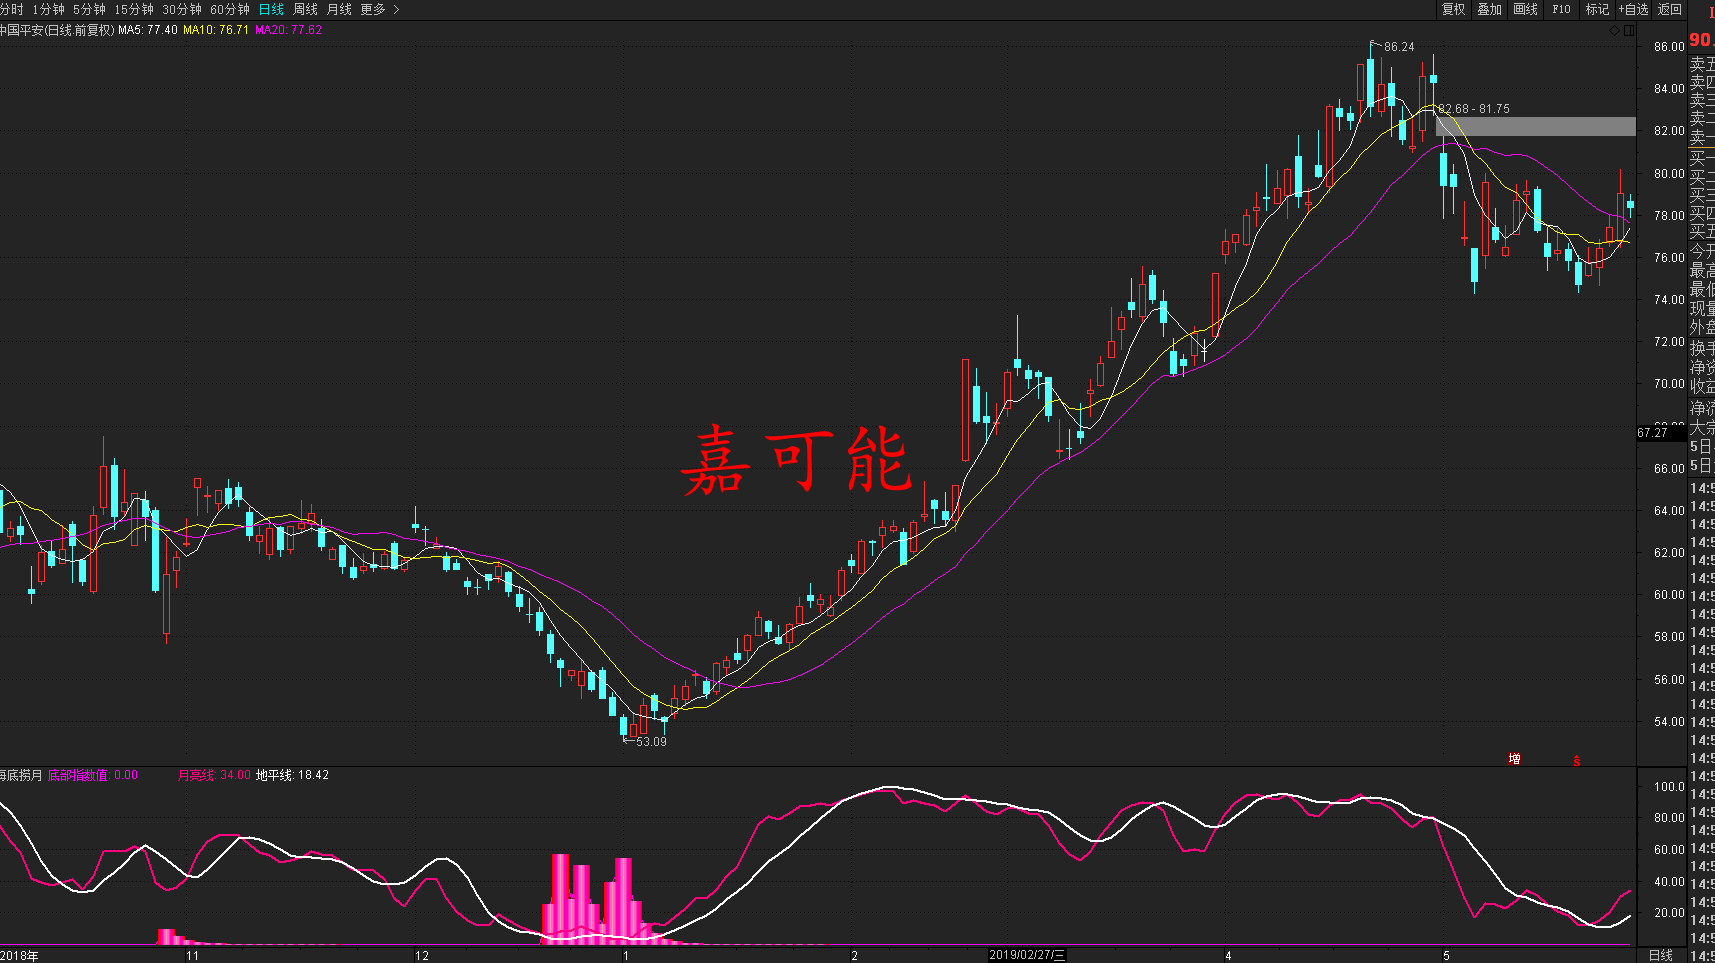Click month 4 on the time axis
The height and width of the screenshot is (963, 1715).
pyautogui.click(x=1228, y=956)
